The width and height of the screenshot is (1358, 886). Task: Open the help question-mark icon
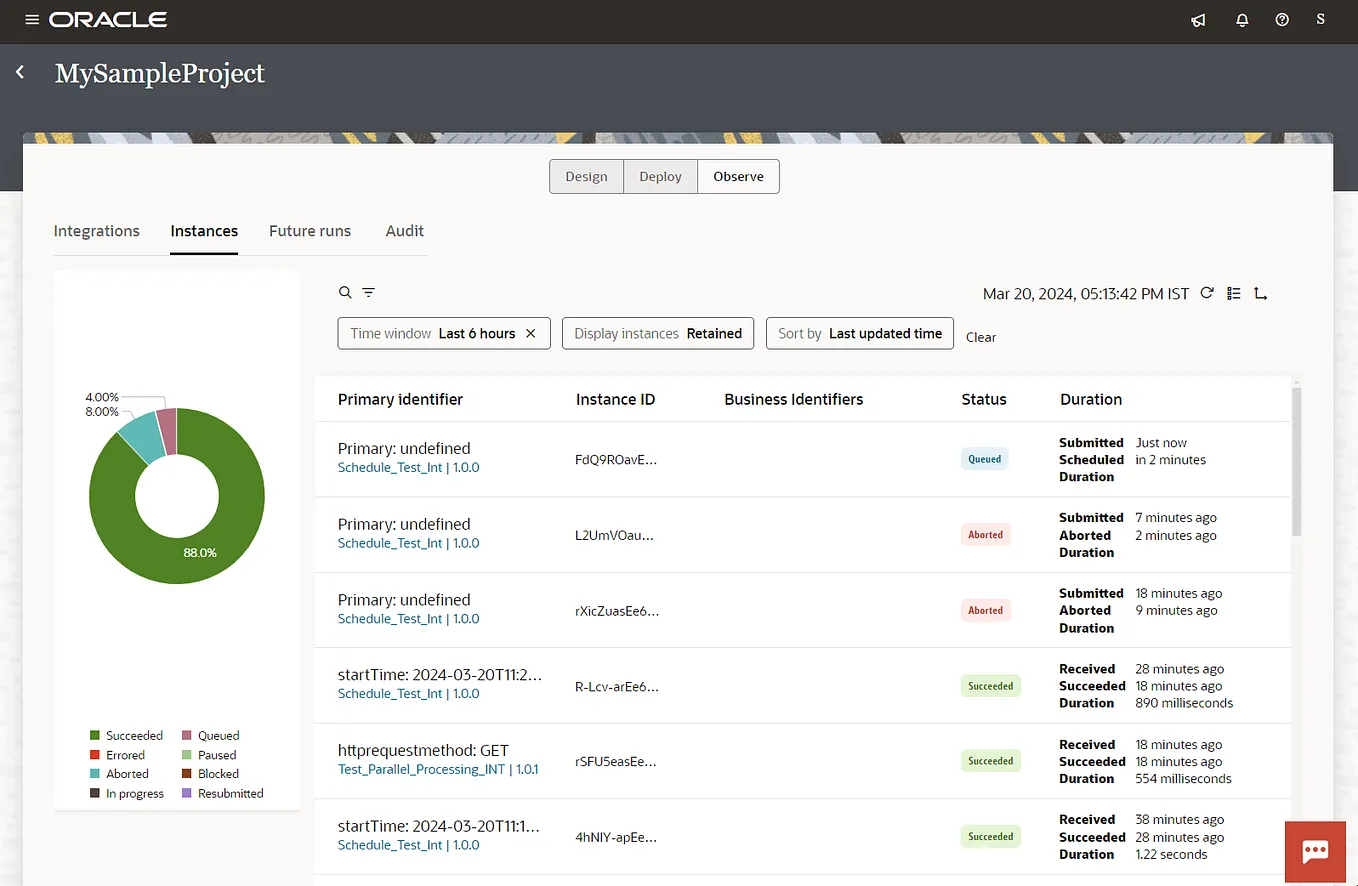point(1282,20)
